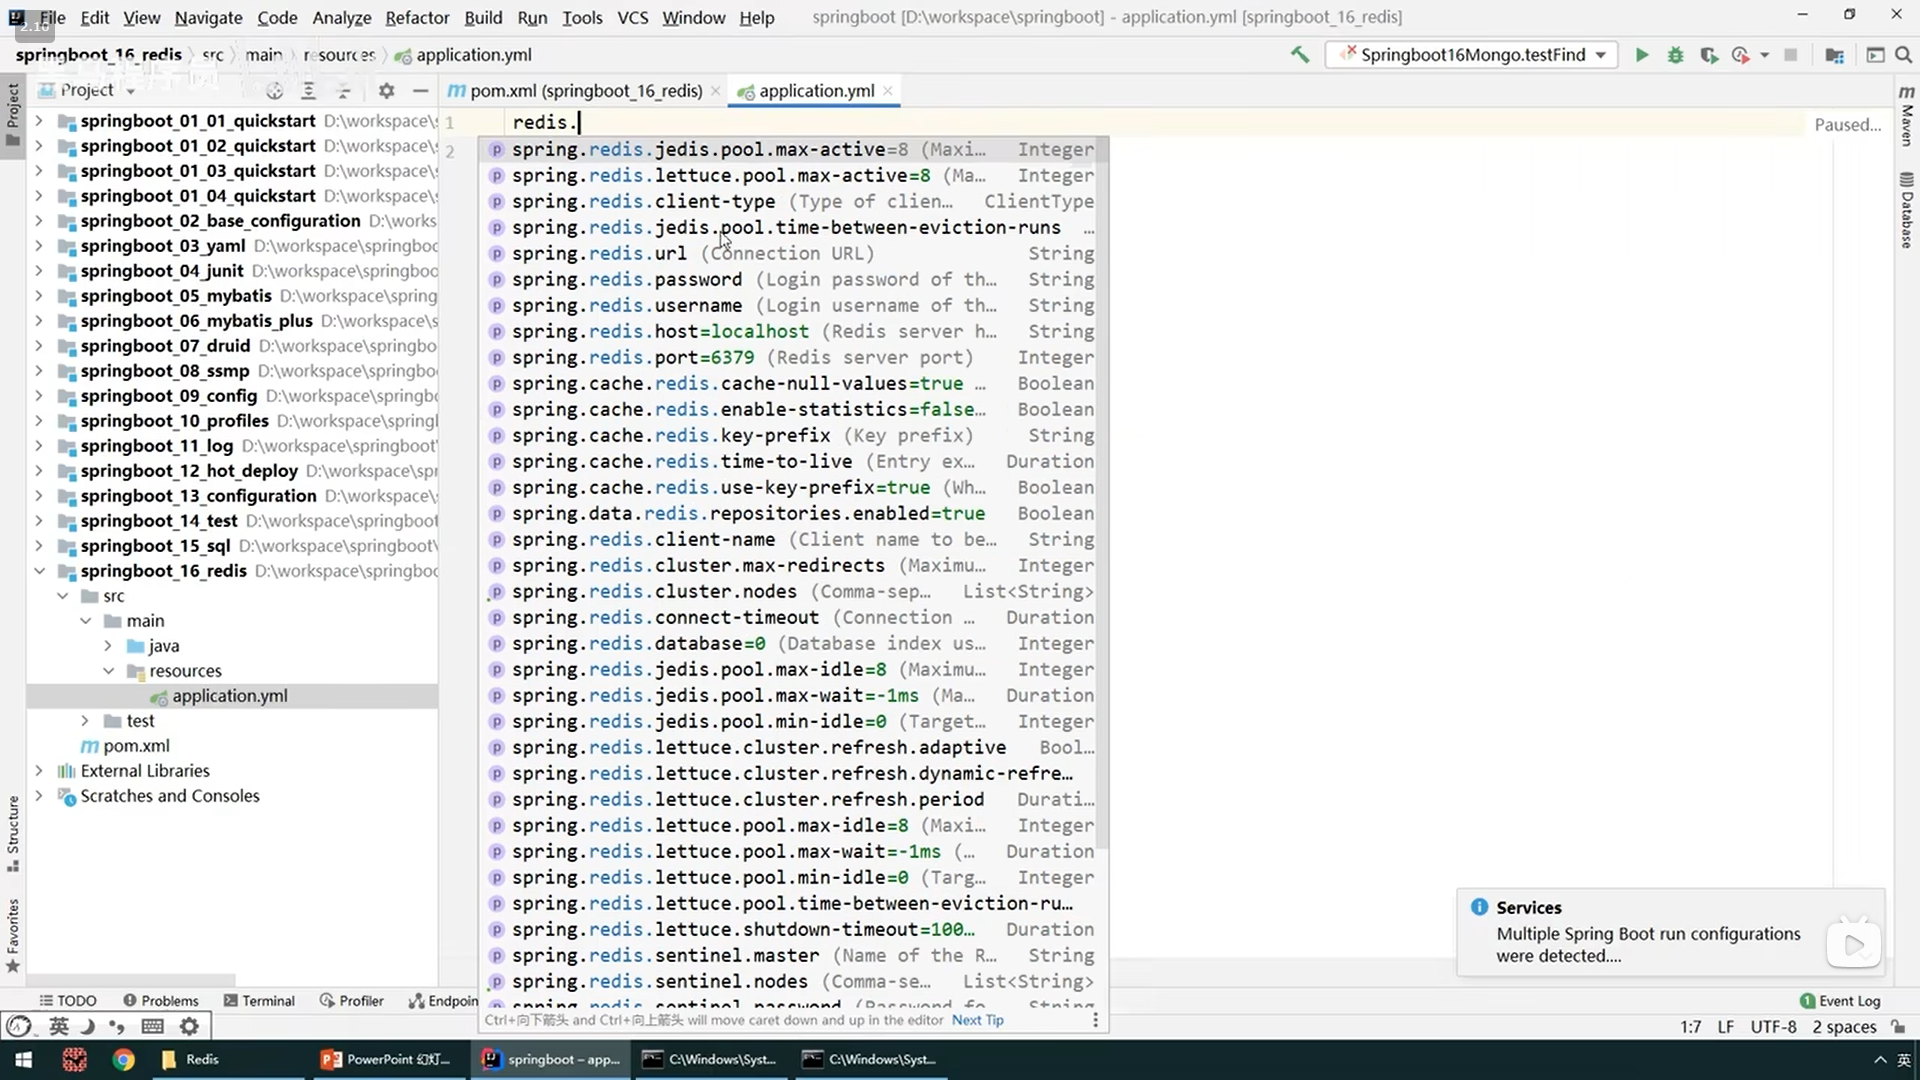Select spring.redis.host=localhost suggestion

[x=793, y=331]
